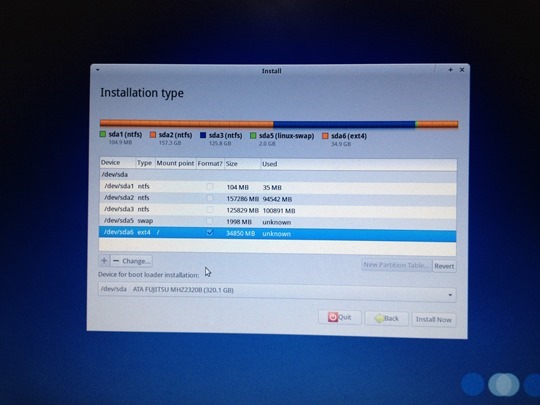The width and height of the screenshot is (540, 405).
Task: Click green sda1 (ntfs) legend swatch
Action: (103, 134)
